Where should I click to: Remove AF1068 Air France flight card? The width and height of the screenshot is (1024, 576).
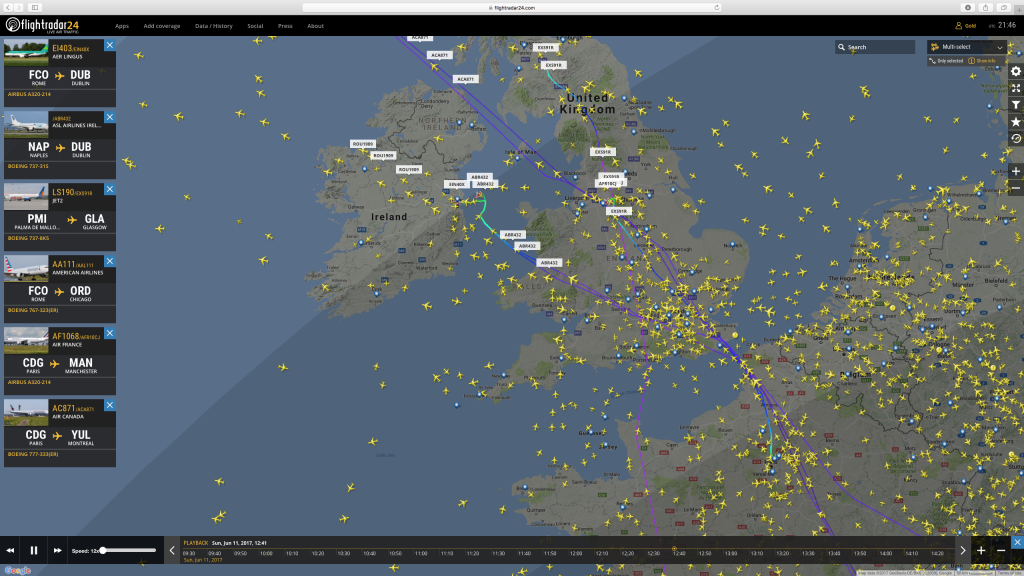tap(110, 333)
